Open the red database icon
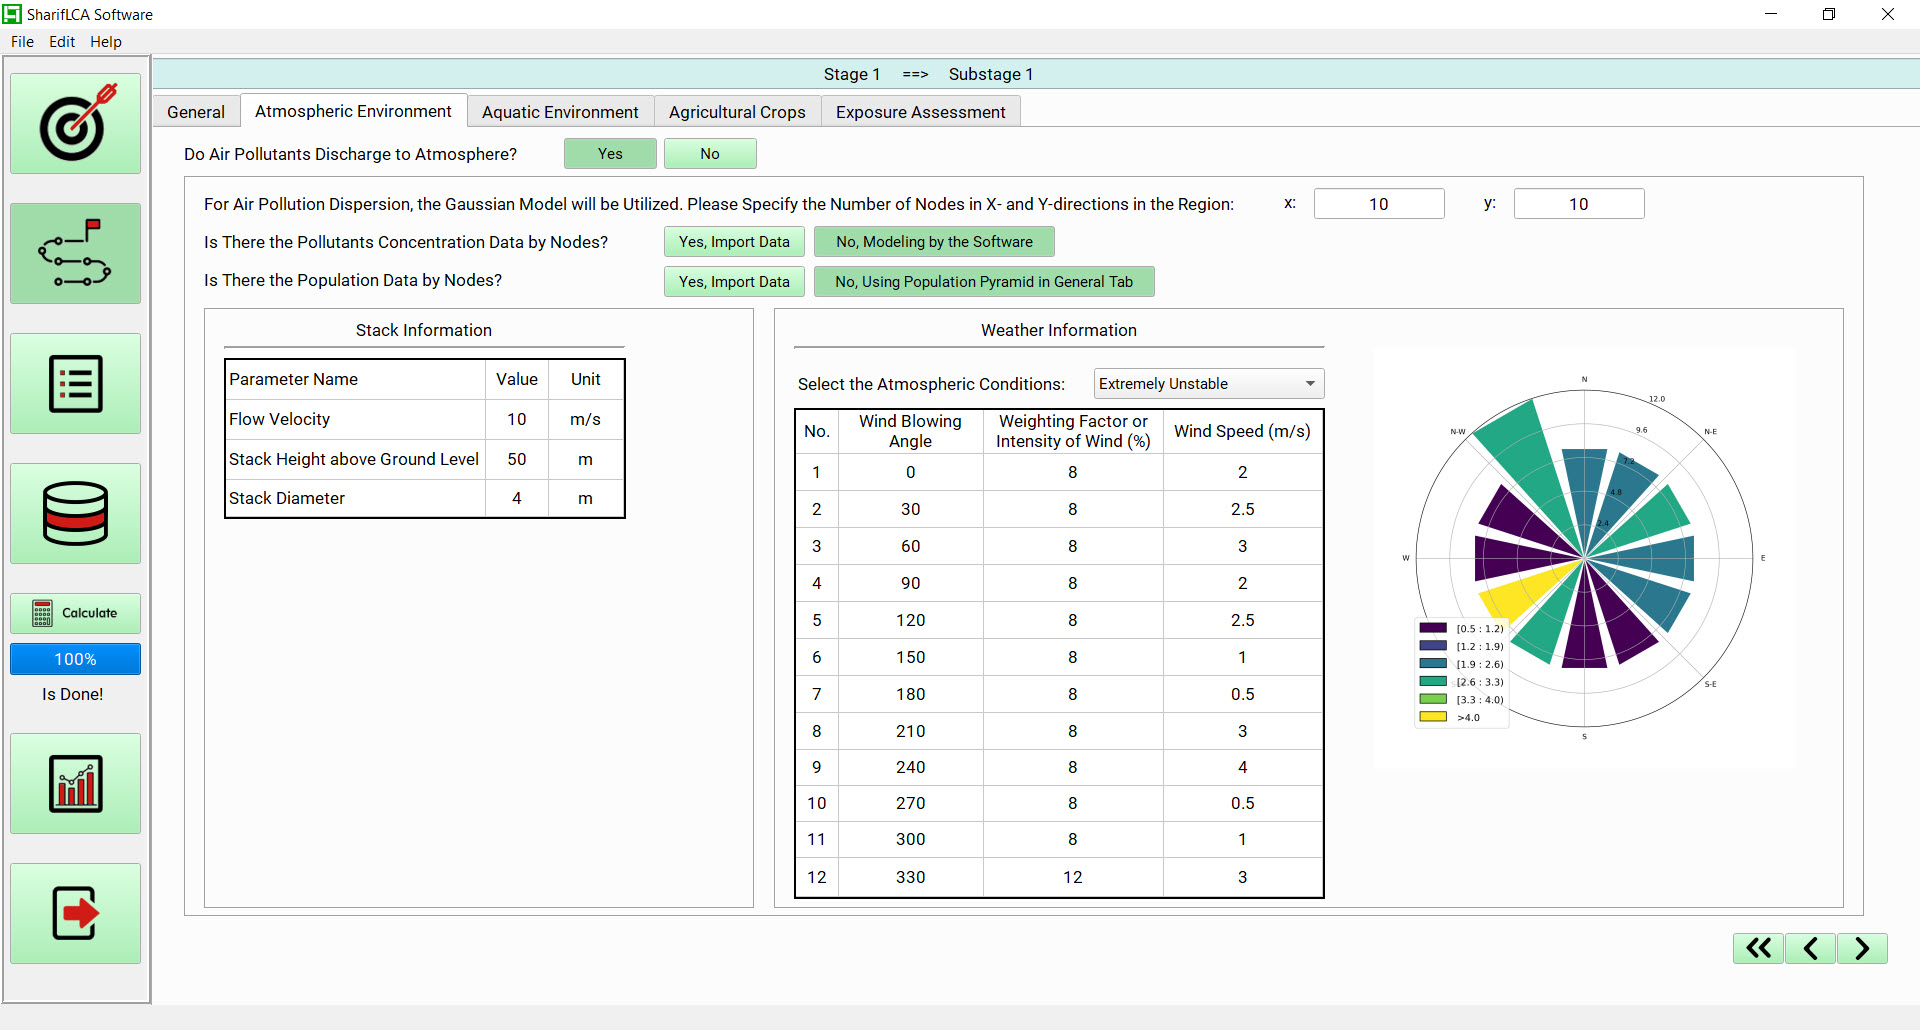 click(75, 514)
